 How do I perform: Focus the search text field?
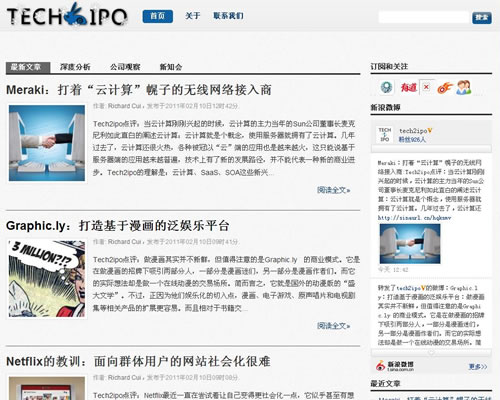click(424, 17)
